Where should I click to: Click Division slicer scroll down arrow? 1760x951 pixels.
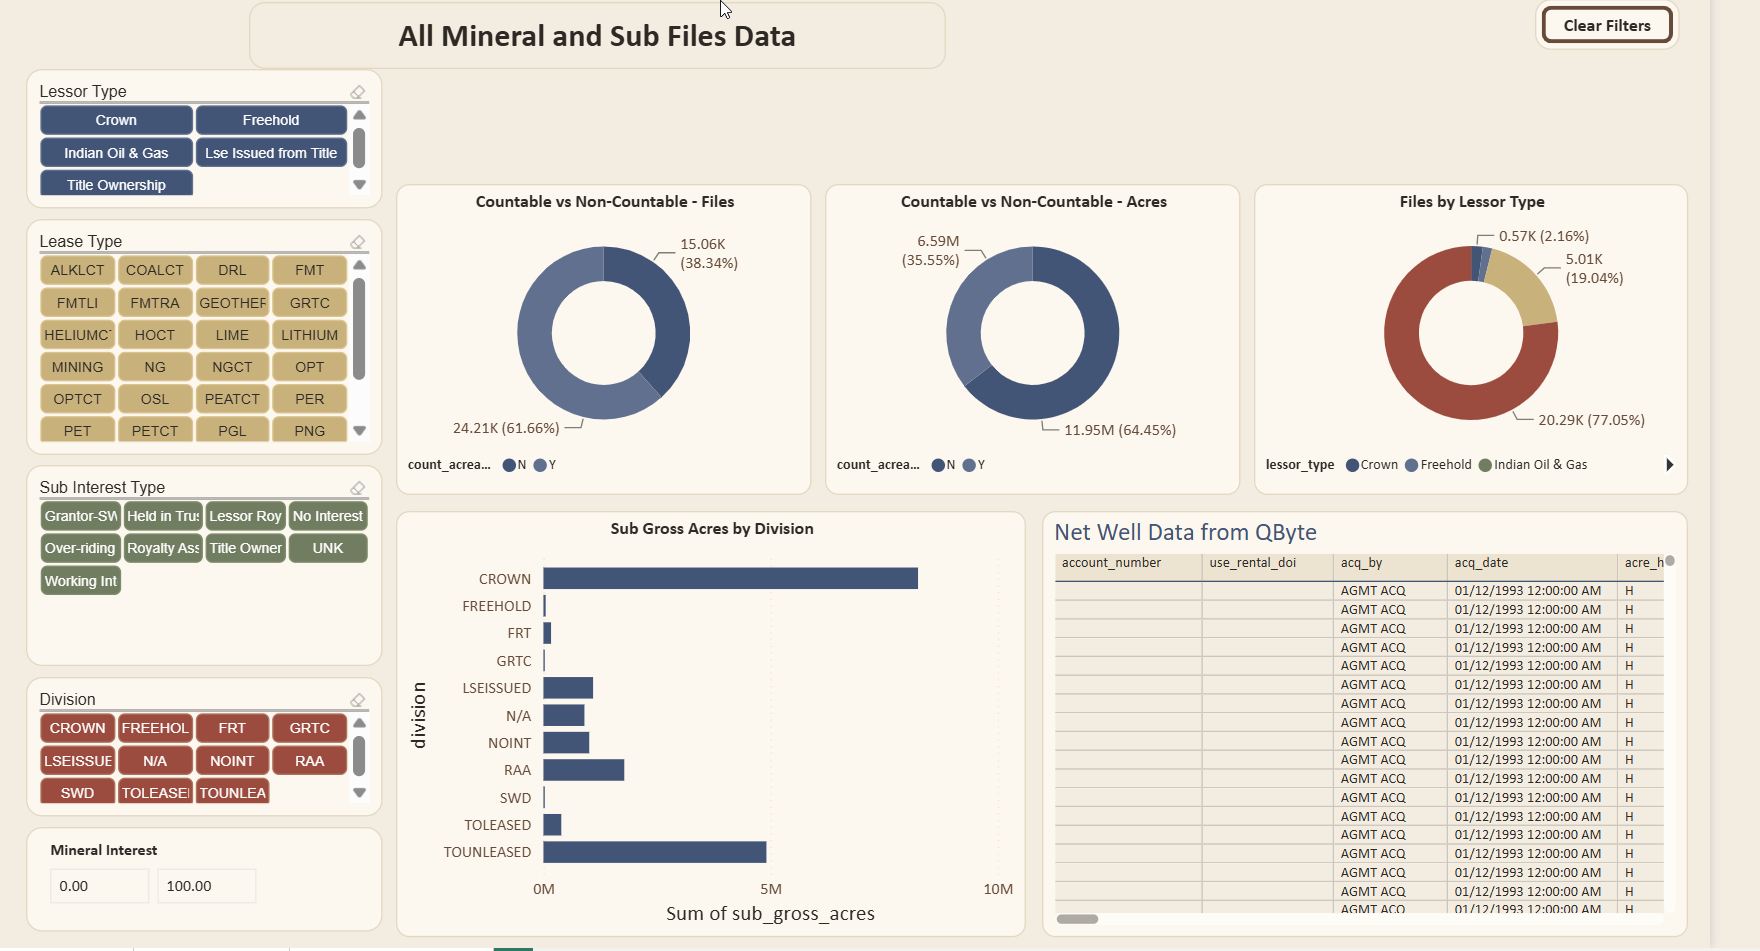pyautogui.click(x=359, y=793)
